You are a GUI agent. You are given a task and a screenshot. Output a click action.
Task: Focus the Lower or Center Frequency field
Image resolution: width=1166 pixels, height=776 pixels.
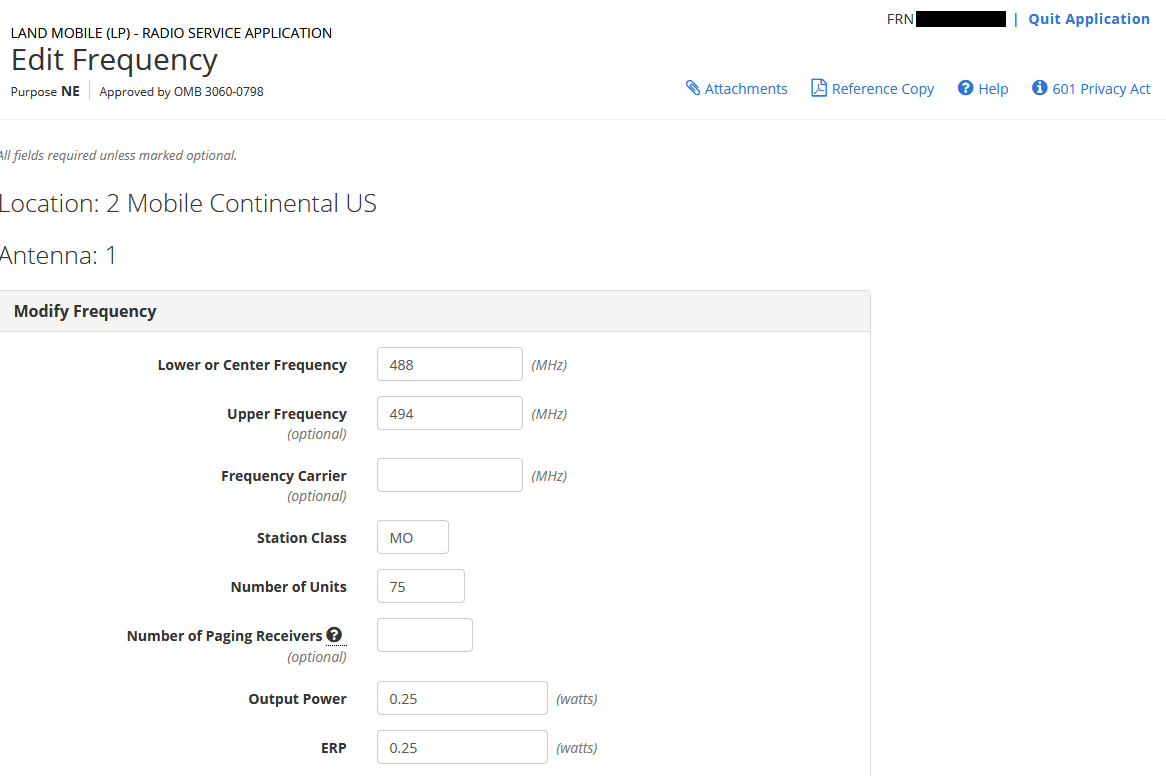coord(449,365)
